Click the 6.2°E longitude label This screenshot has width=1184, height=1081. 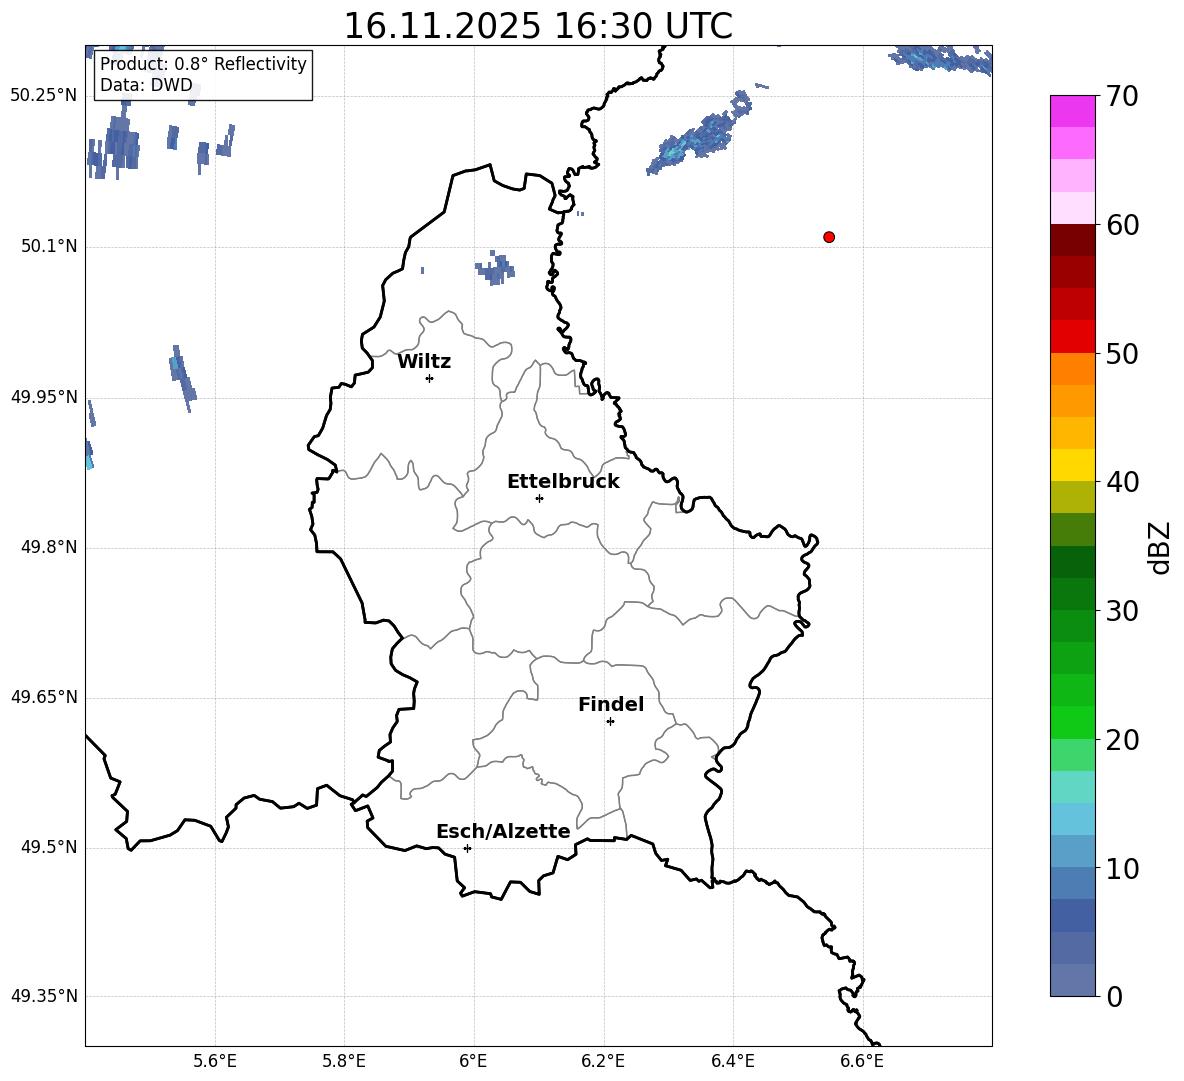coord(603,1061)
